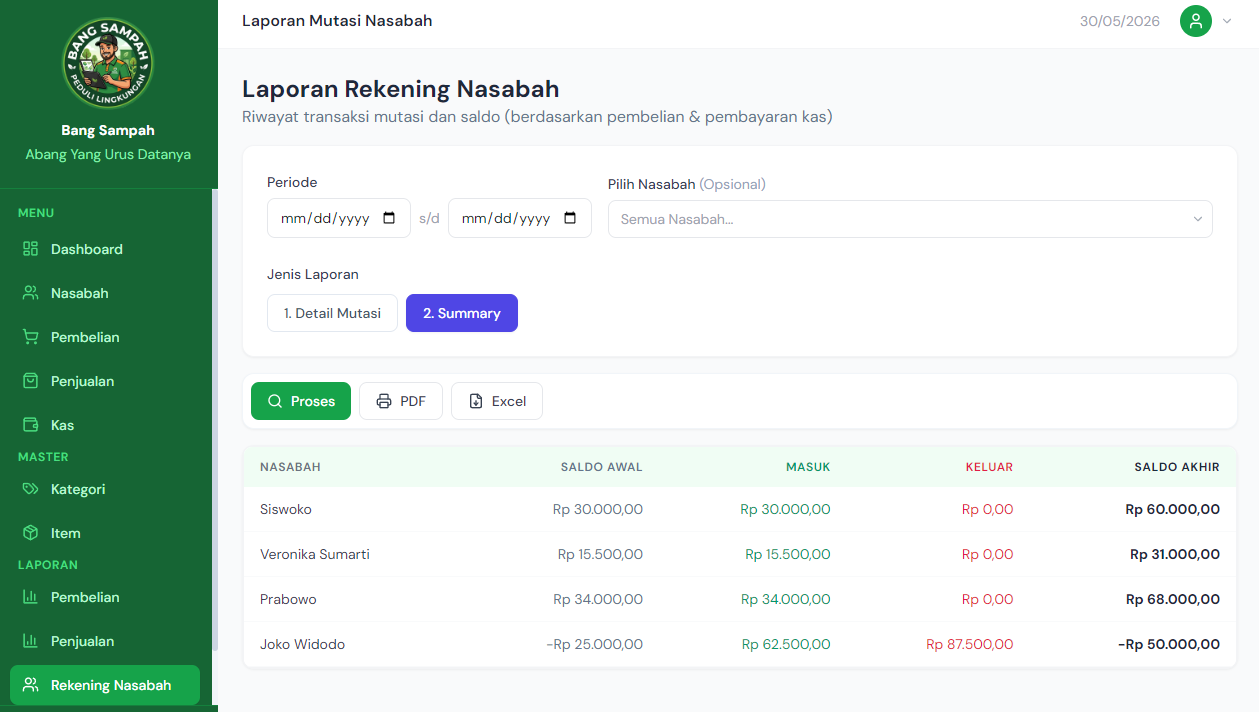
Task: Run the report with the Proses button
Action: [301, 401]
